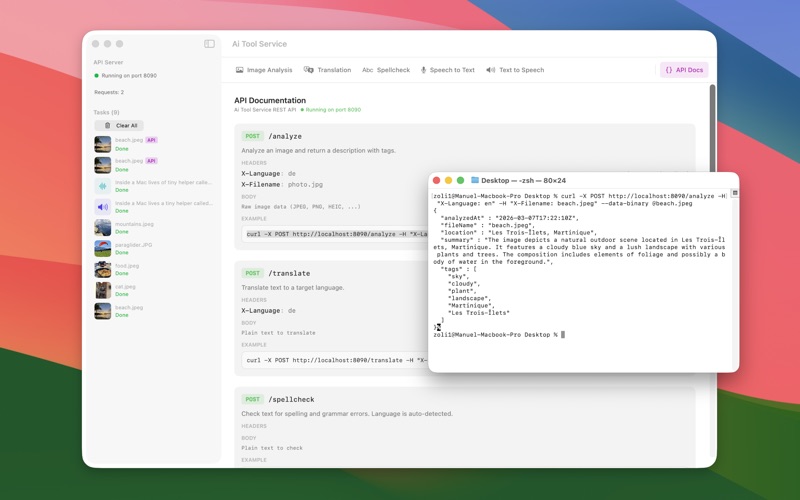Click the 'Requests: 2' sidebar text

point(109,92)
